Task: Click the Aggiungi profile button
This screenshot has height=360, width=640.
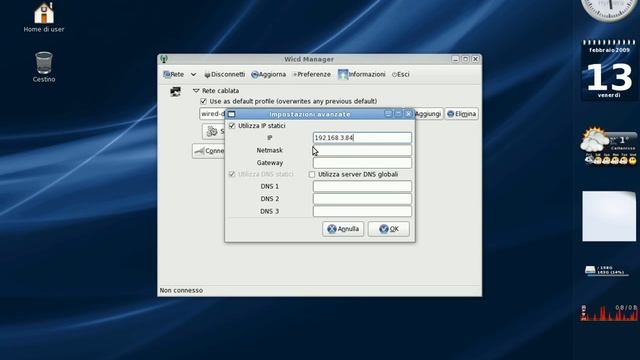Action: [x=428, y=114]
